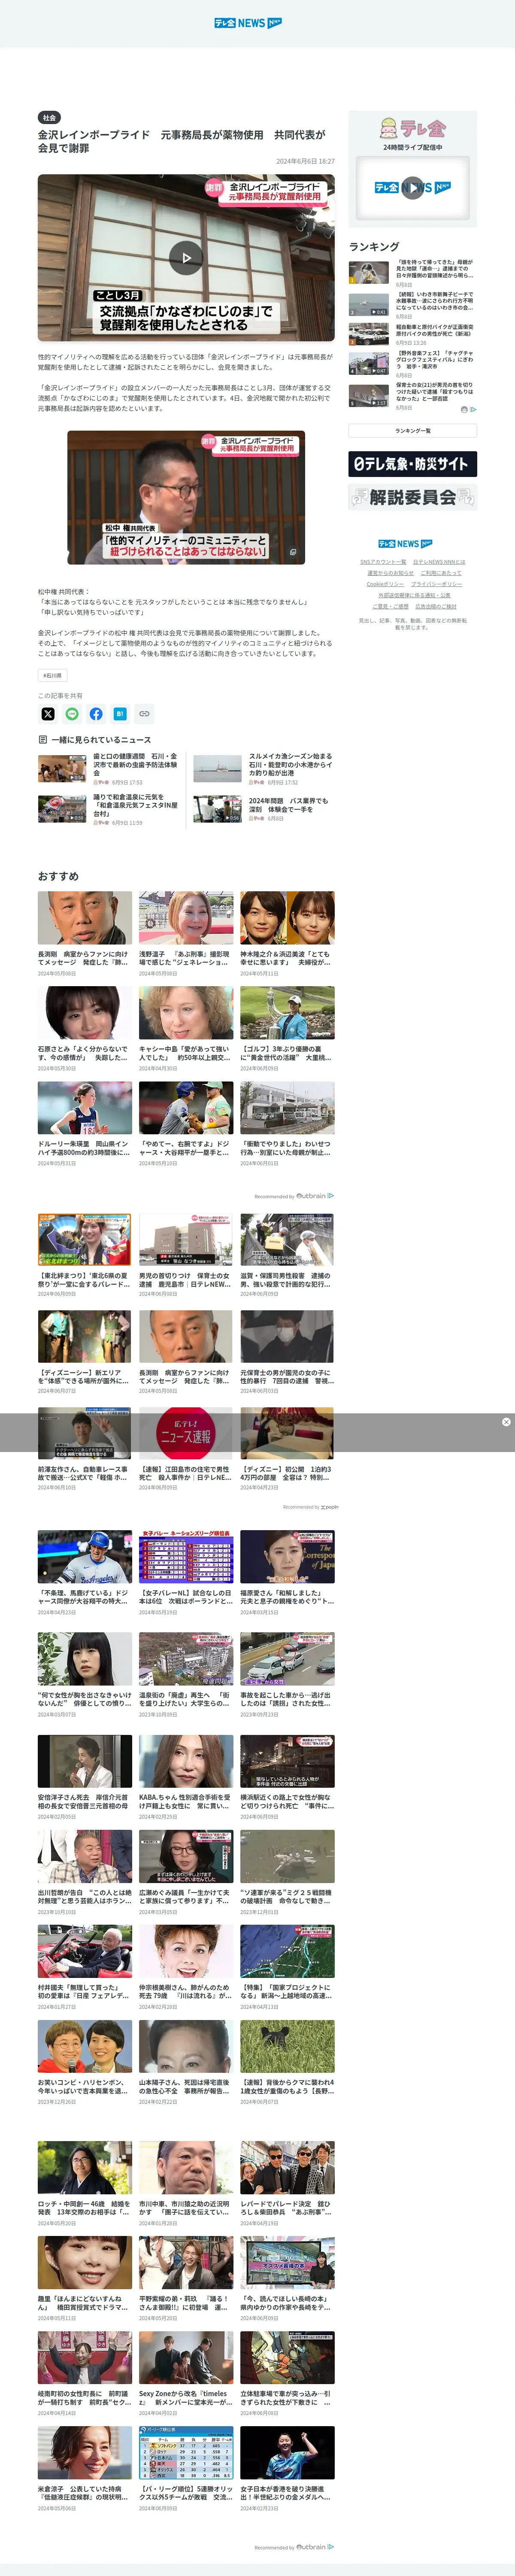This screenshot has width=515, height=2576.
Task: Share the article on X
Action: pos(48,714)
